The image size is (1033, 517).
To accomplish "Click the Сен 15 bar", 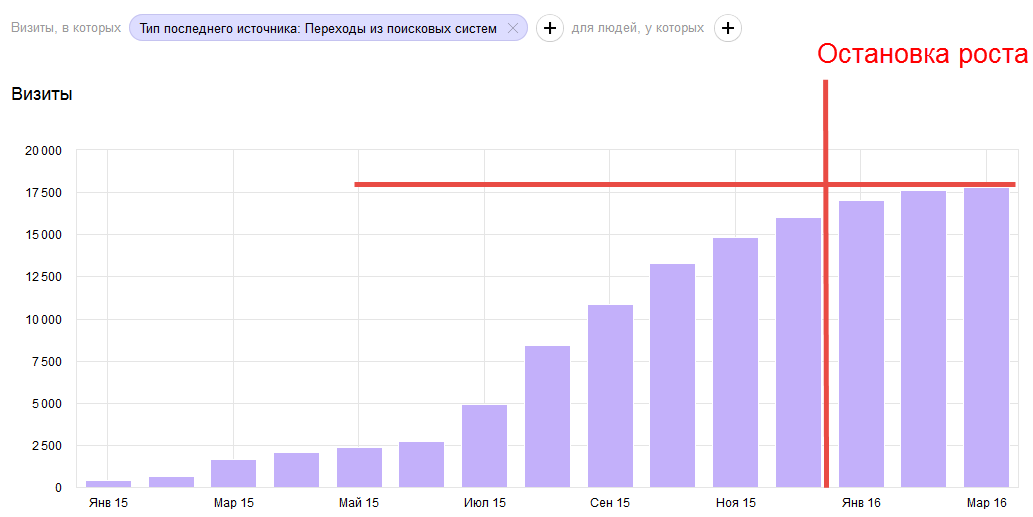I will pyautogui.click(x=610, y=396).
